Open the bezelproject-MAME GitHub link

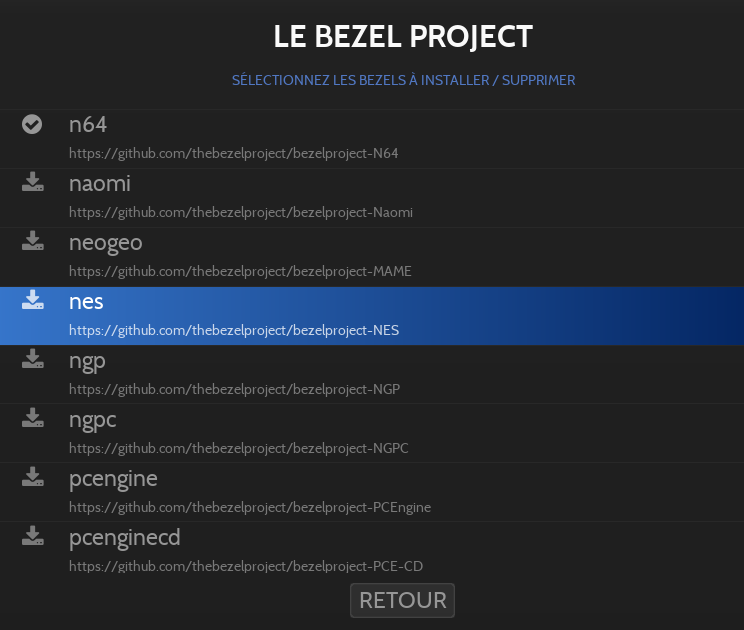(240, 271)
